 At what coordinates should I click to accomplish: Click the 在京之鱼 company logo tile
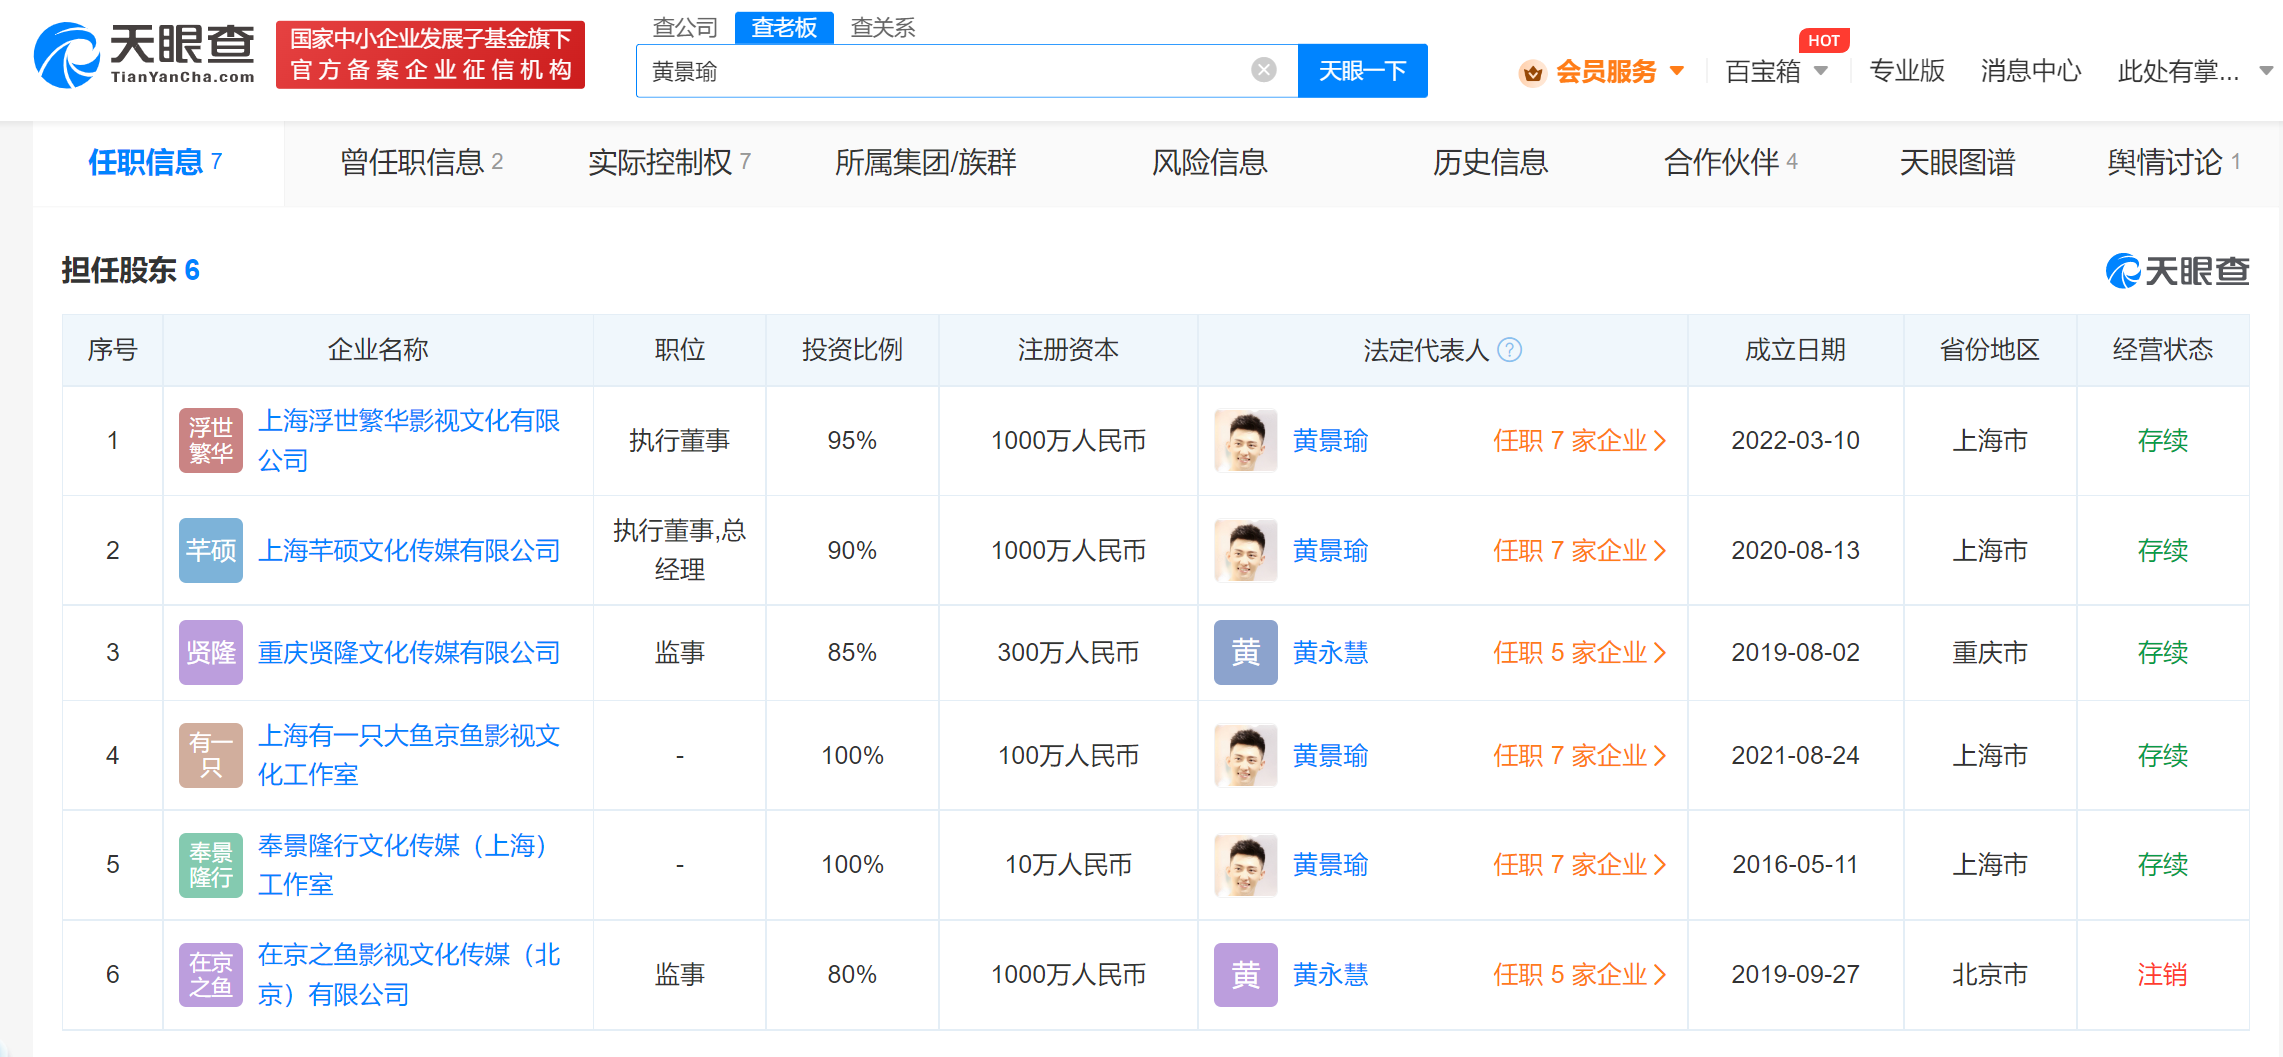tap(211, 975)
